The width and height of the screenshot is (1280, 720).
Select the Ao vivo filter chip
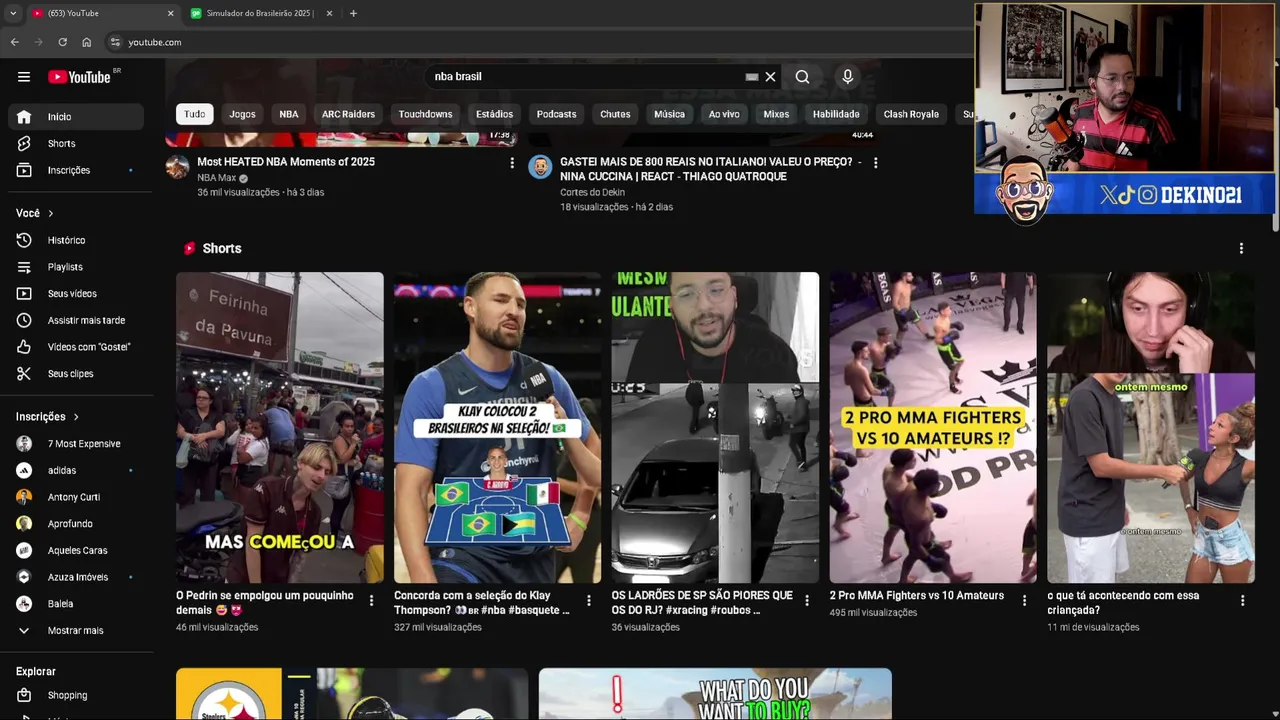point(724,114)
